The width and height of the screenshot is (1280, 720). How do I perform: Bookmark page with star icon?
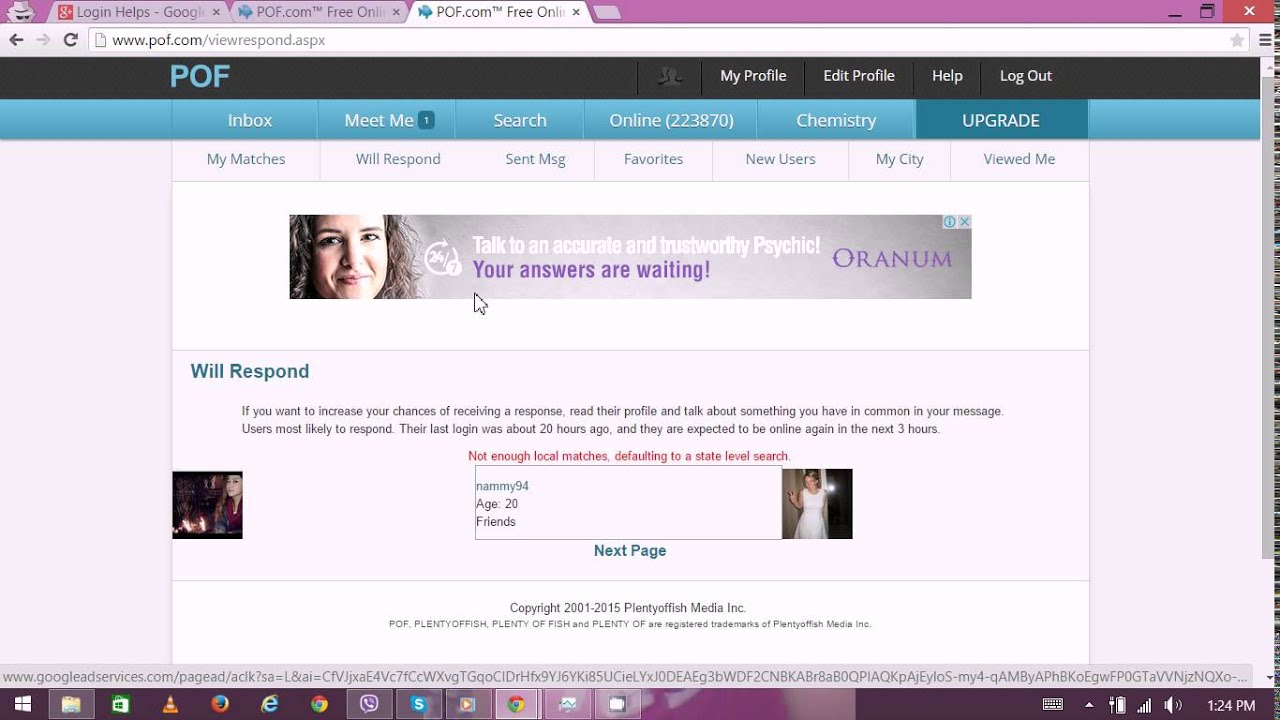1237,40
